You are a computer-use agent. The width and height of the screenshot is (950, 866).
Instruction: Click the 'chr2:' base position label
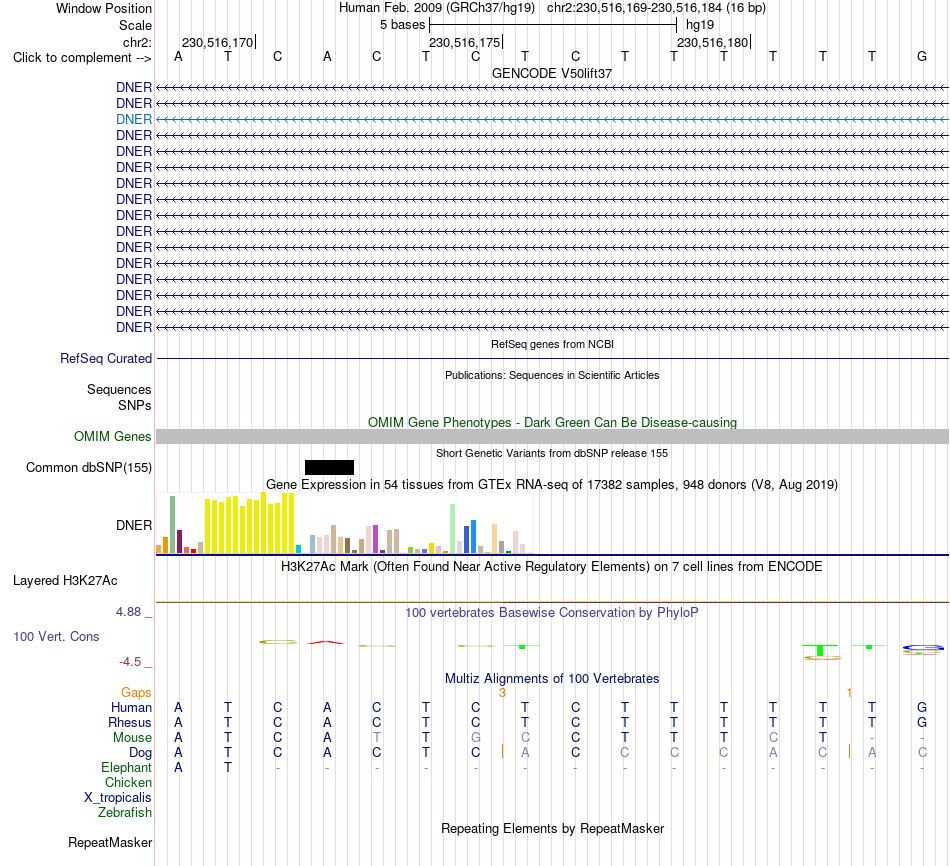pyautogui.click(x=137, y=42)
